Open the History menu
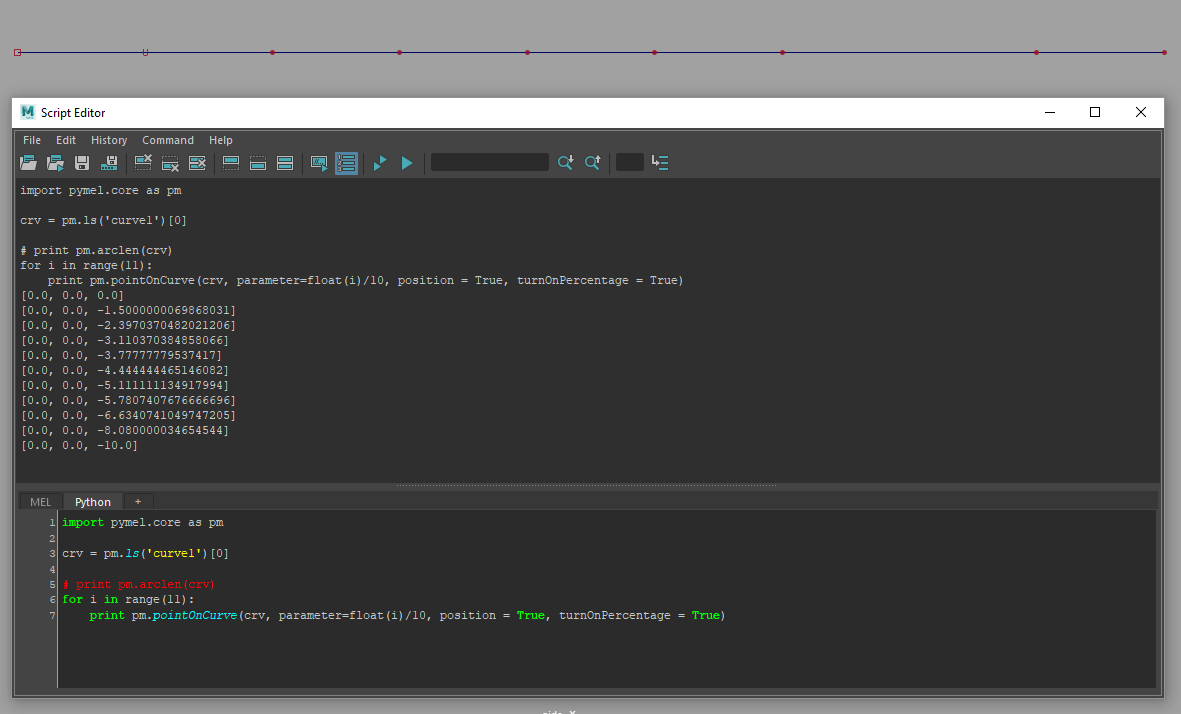Image resolution: width=1181 pixels, height=714 pixels. 109,140
